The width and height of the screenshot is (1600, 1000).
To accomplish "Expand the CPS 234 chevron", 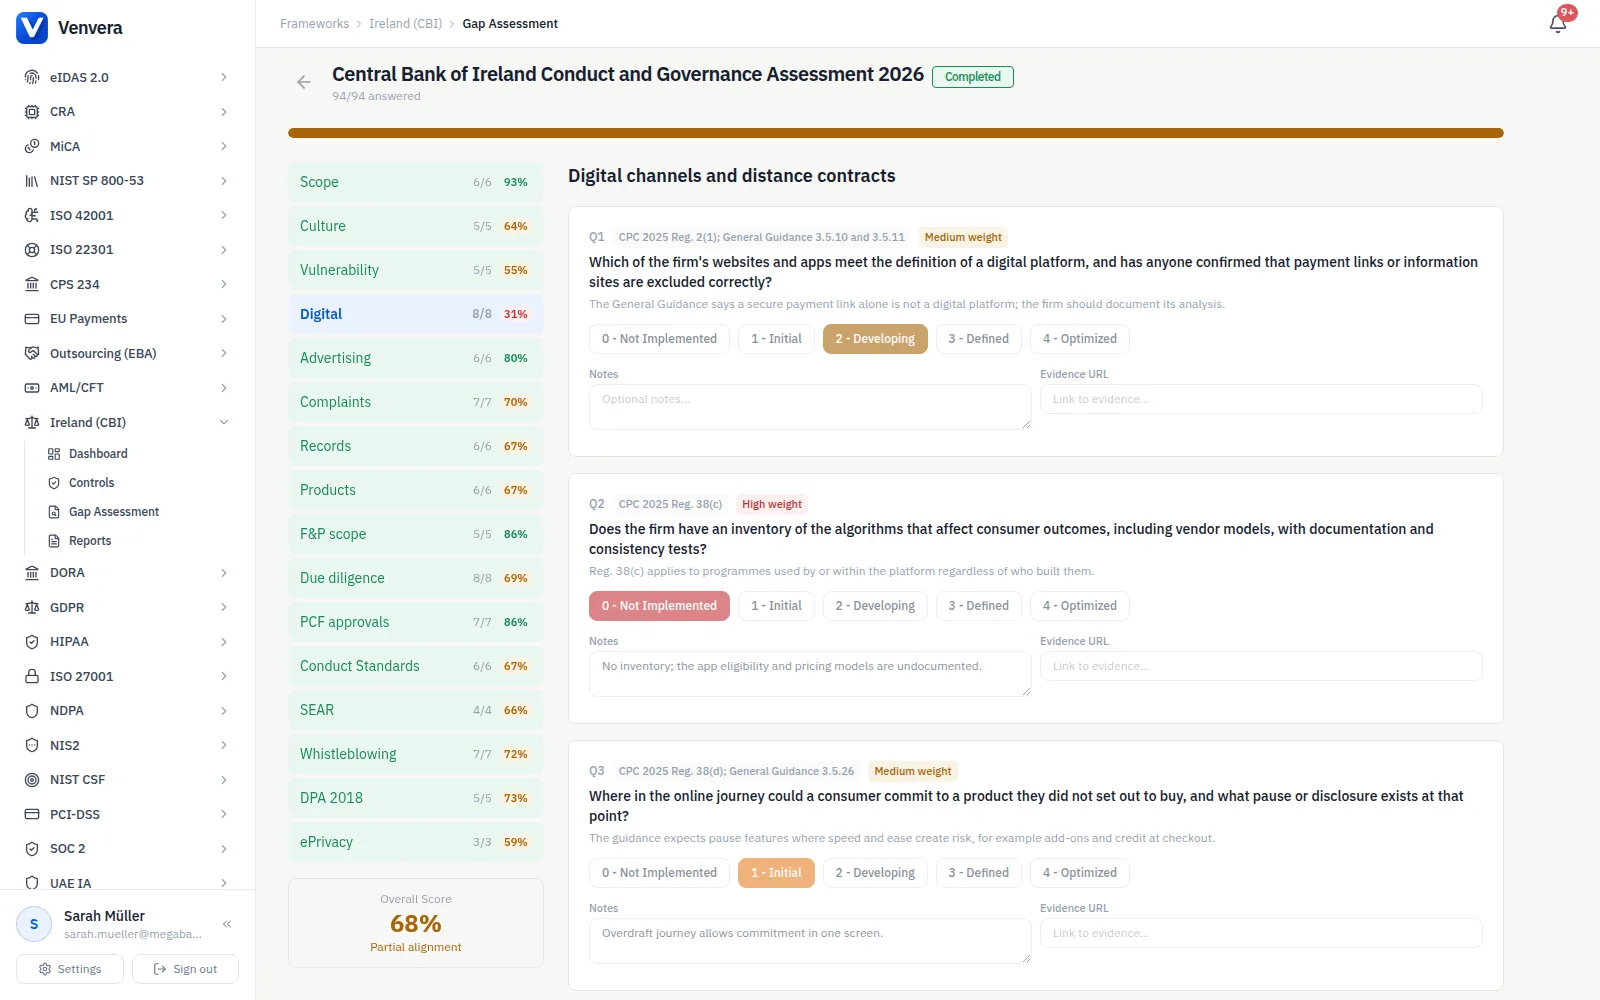I will click(224, 284).
